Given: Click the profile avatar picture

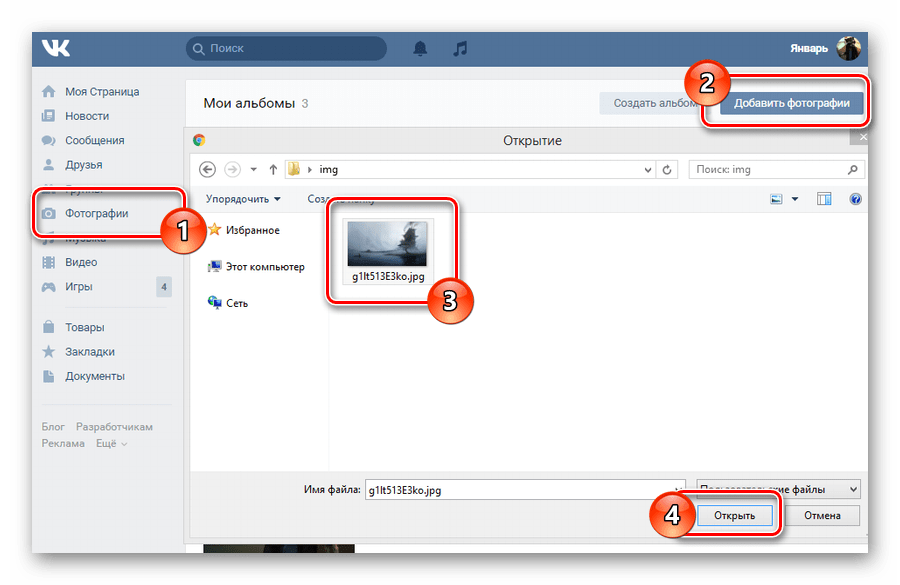Looking at the screenshot, I should [x=848, y=48].
